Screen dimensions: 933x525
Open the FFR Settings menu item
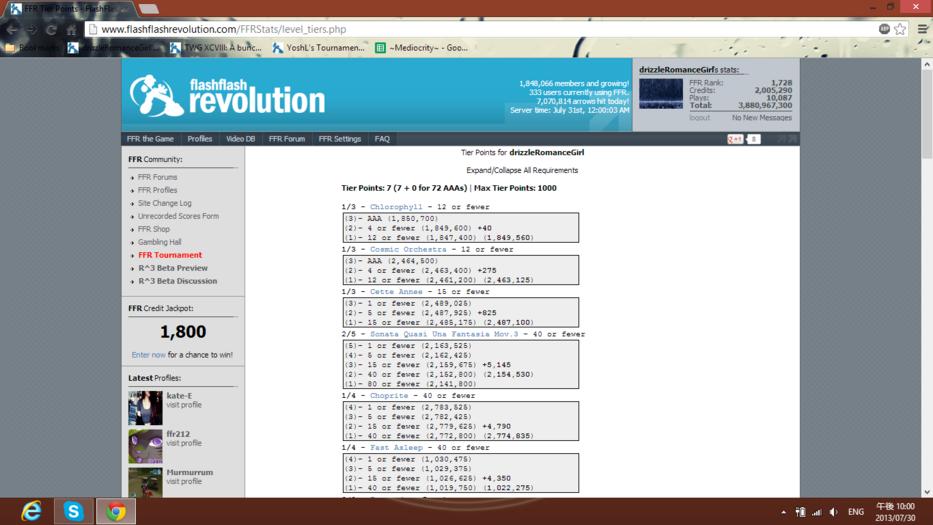coord(339,139)
